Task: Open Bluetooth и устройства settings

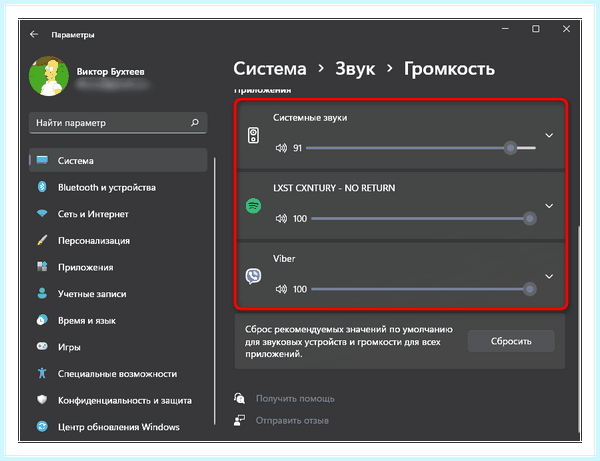Action: [107, 187]
